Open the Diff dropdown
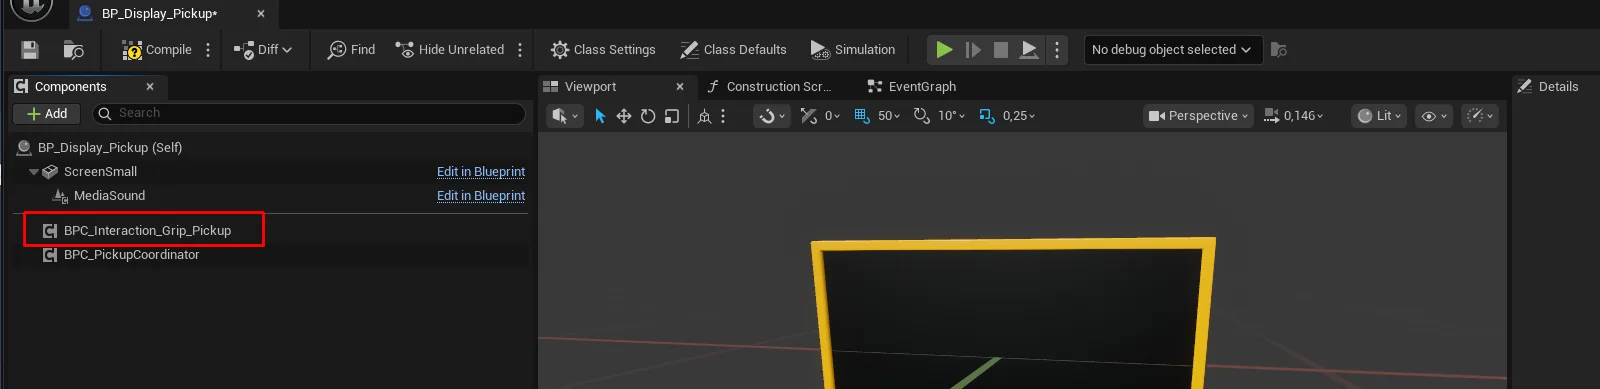Viewport: 1600px width, 389px height. coord(263,50)
